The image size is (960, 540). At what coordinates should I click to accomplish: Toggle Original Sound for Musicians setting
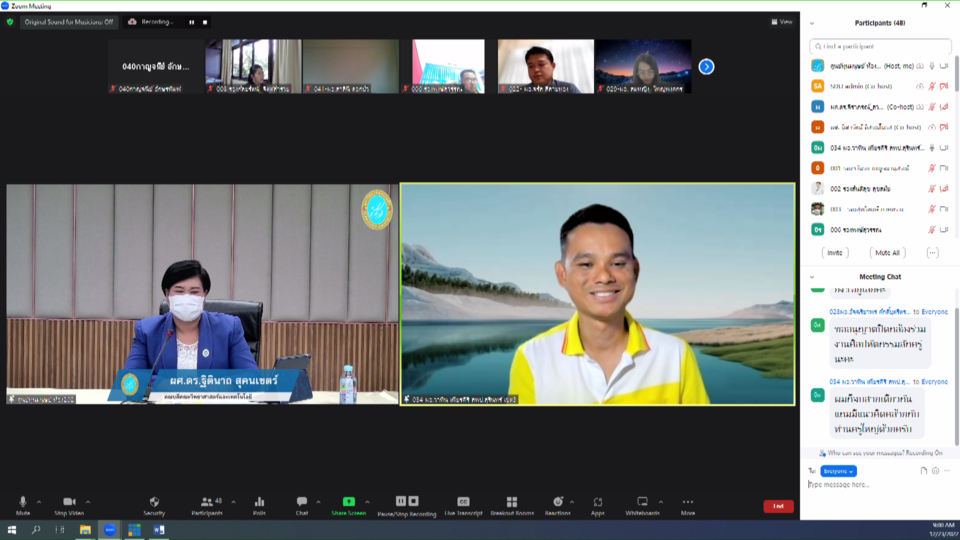click(x=69, y=22)
